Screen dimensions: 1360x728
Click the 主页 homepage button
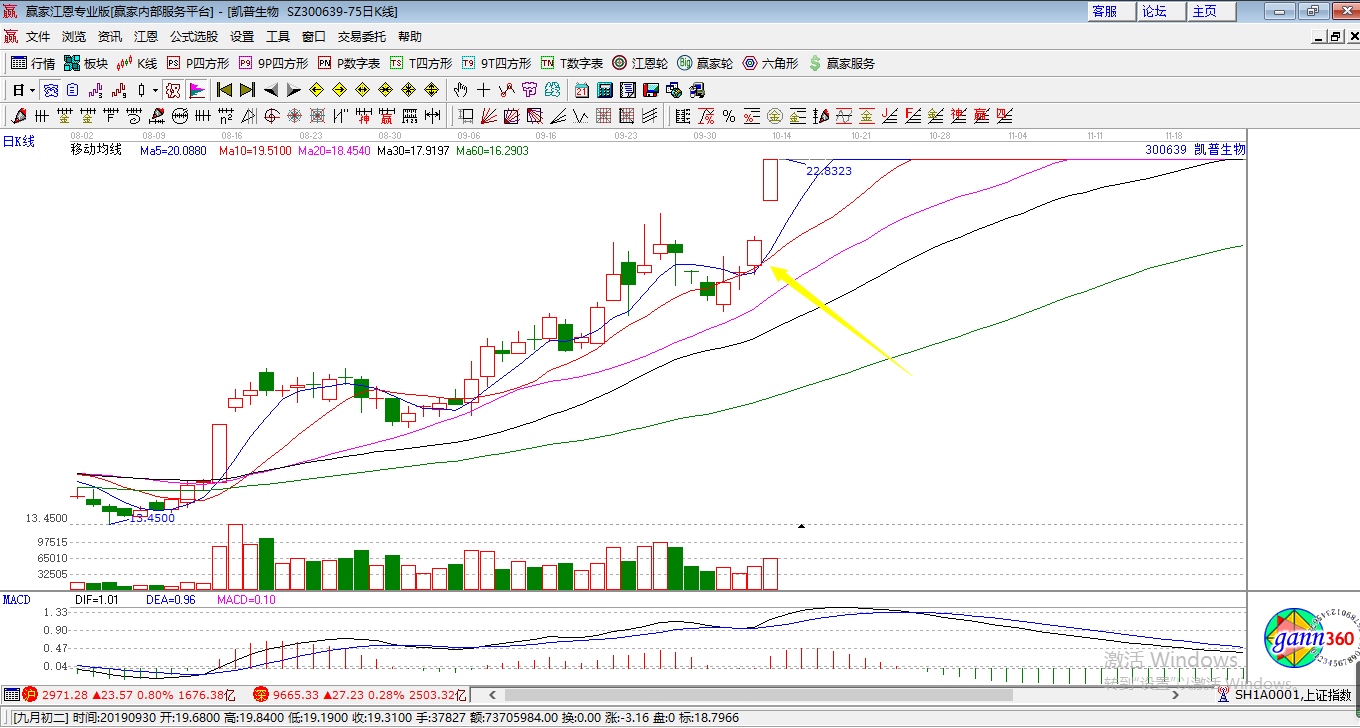click(1211, 11)
